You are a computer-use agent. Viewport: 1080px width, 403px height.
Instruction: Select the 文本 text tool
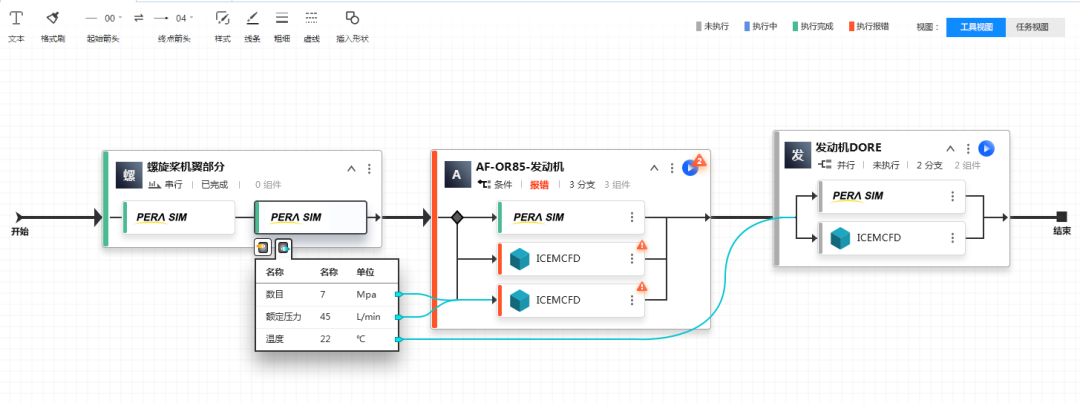click(x=16, y=18)
